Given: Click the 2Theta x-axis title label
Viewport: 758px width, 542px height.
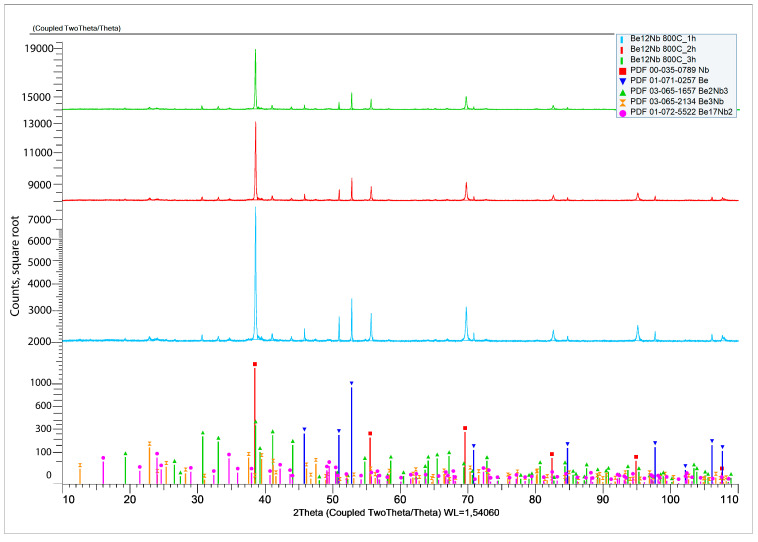Looking at the screenshot, I should [x=396, y=513].
